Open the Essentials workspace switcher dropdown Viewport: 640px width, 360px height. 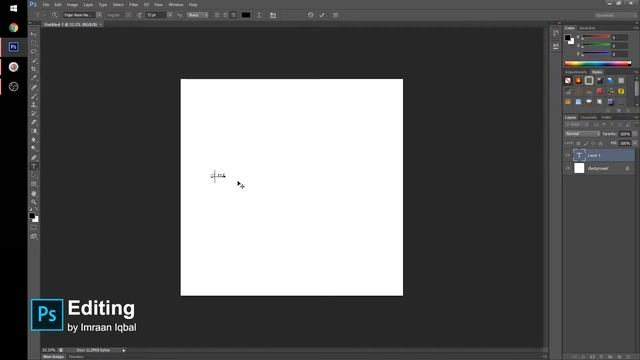[x=615, y=15]
